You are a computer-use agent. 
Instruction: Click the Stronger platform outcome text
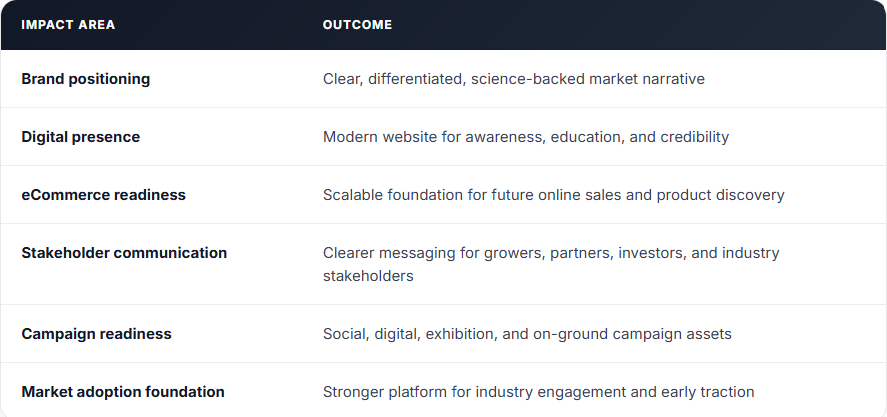click(x=538, y=392)
